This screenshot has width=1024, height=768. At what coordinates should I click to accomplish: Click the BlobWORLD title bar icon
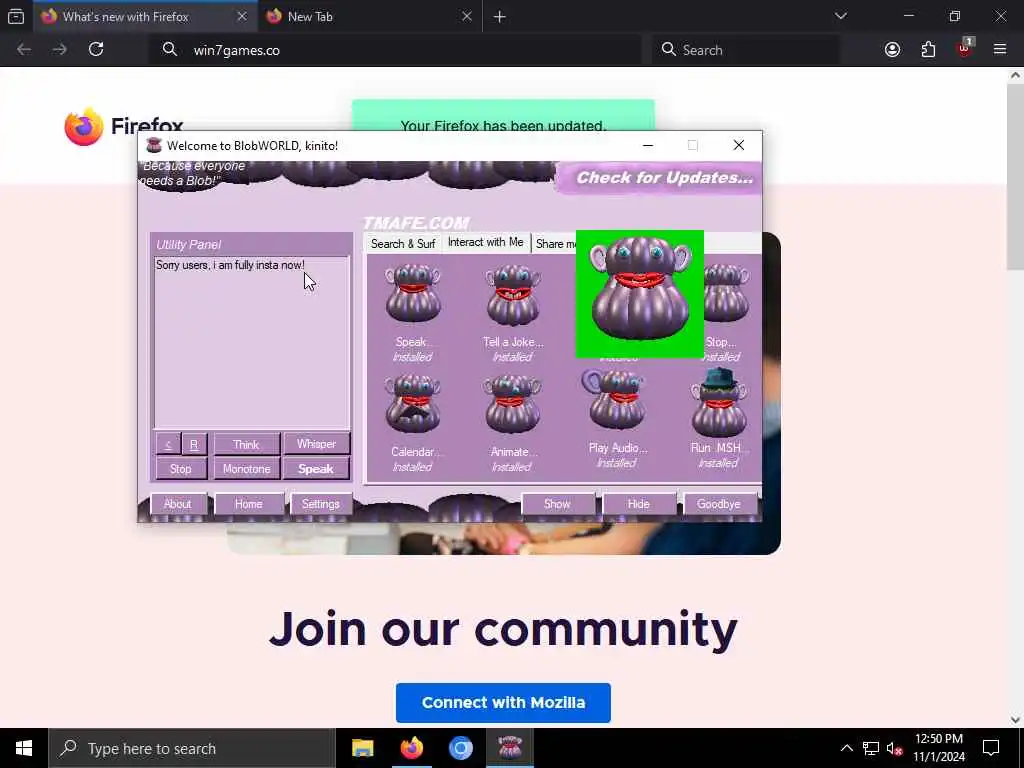coord(154,145)
